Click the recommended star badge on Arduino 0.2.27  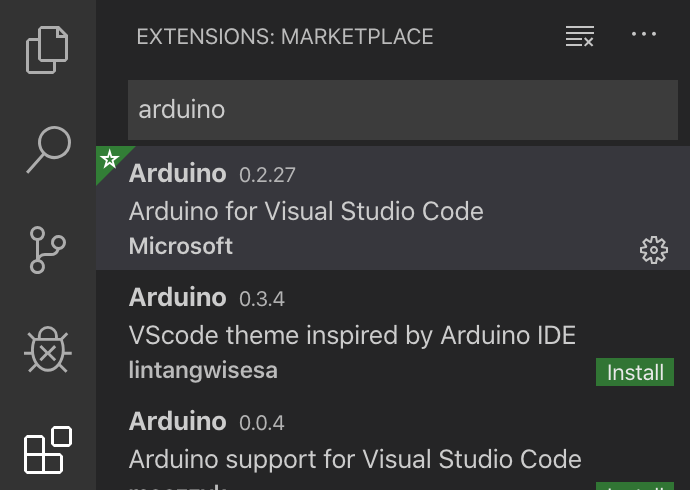click(x=110, y=159)
